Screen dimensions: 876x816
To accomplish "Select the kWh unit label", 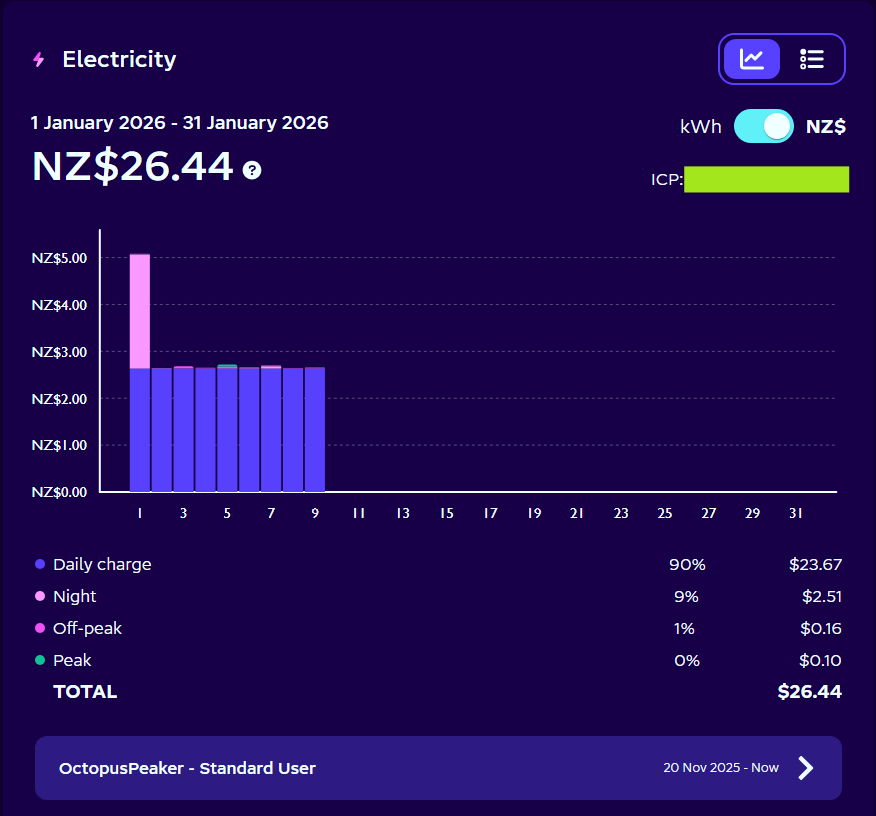I will click(700, 127).
